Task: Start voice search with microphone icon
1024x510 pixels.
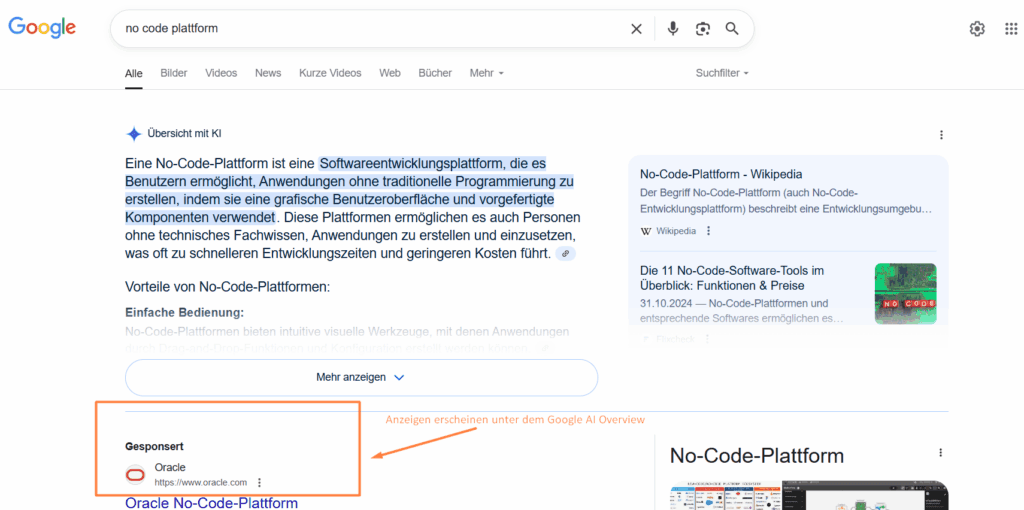Action: 673,29
